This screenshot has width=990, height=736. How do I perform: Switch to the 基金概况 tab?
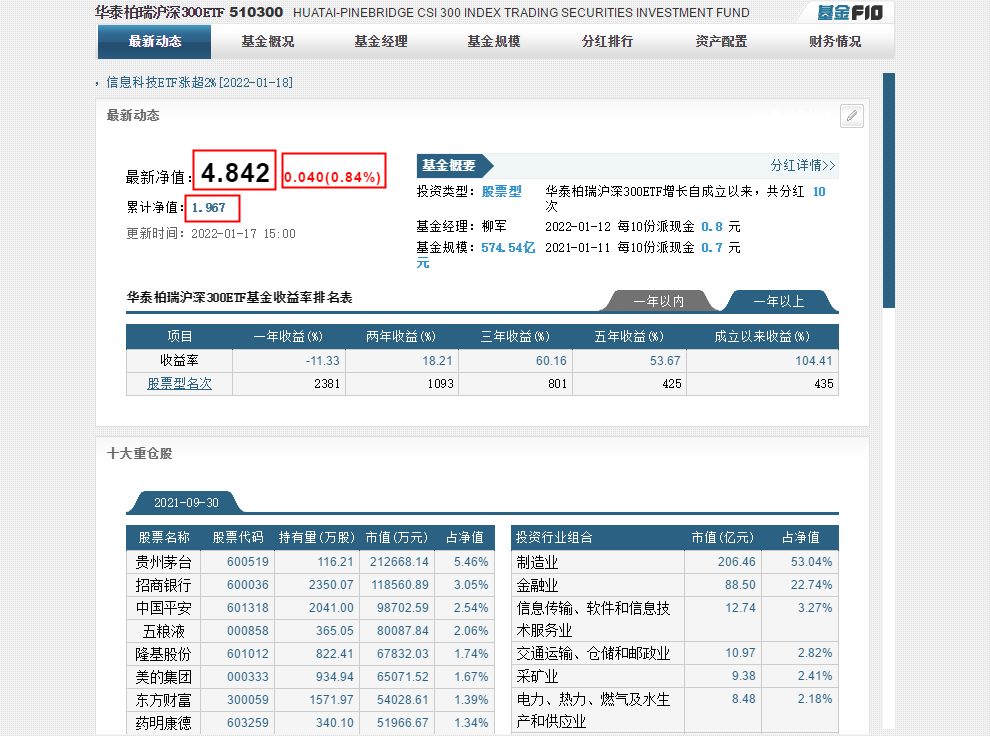pyautogui.click(x=268, y=43)
